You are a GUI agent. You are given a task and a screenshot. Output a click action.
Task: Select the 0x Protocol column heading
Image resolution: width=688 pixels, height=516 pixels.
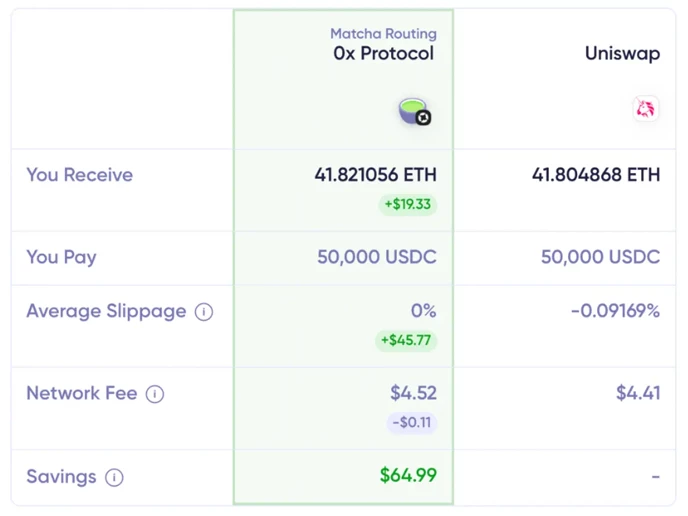tap(383, 54)
